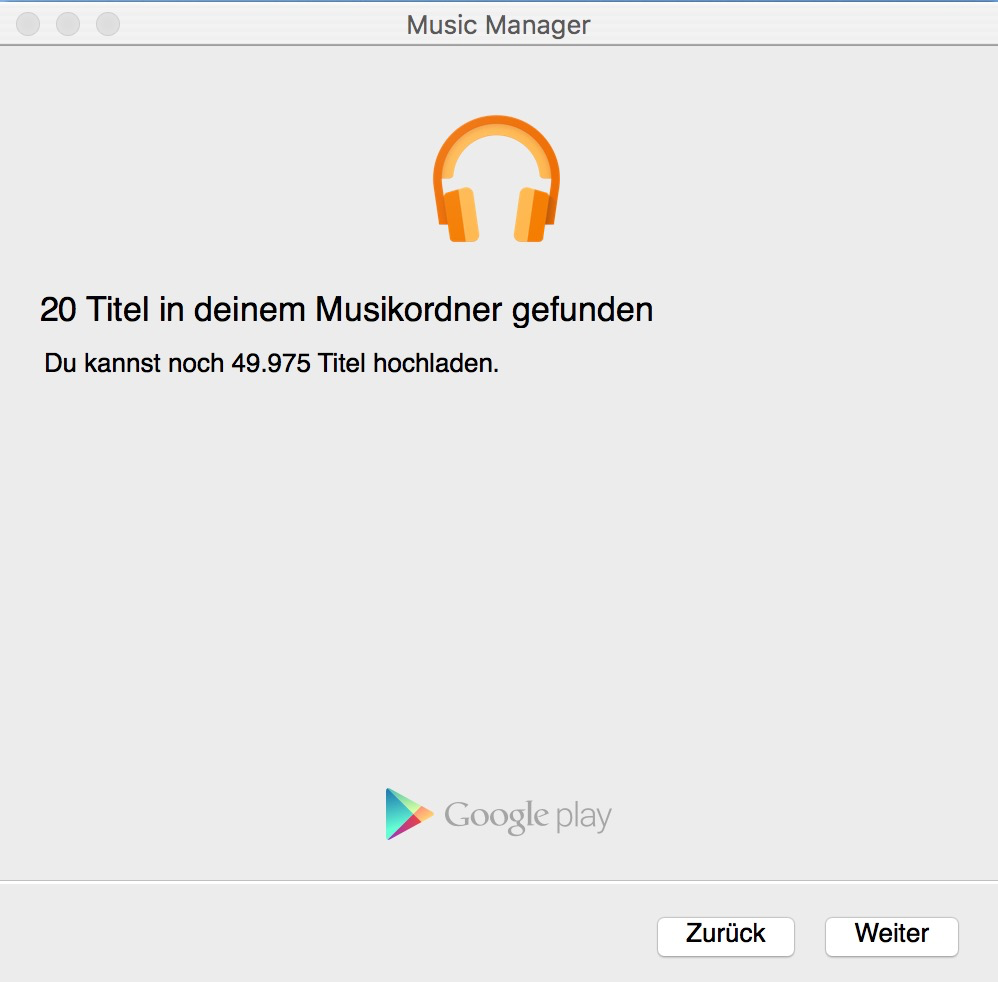Click the number 20 in the heading
The image size is (998, 982).
coord(58,310)
